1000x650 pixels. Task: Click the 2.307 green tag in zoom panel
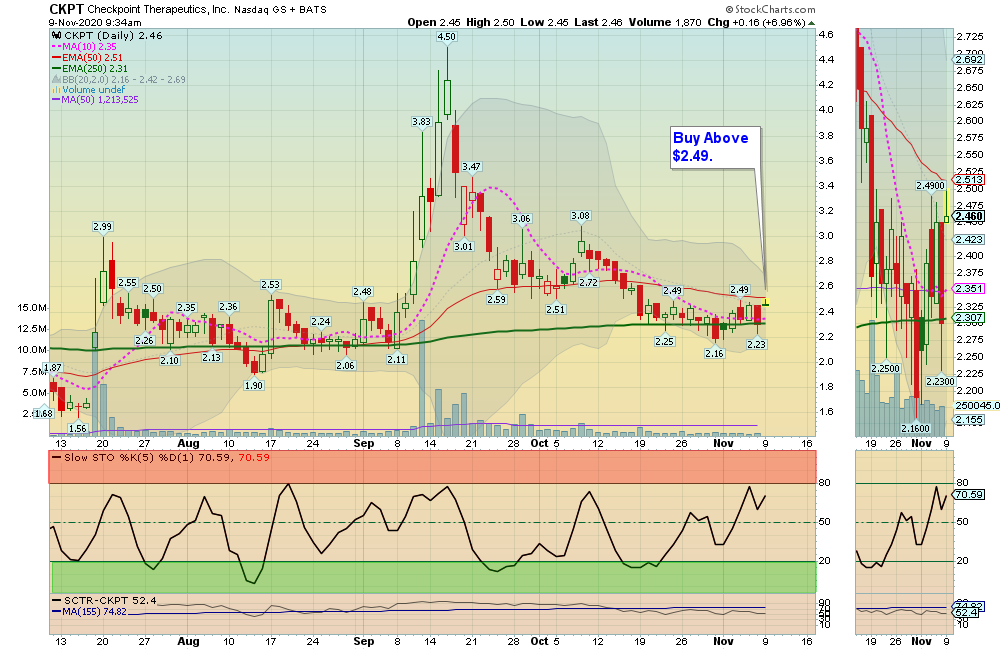969,317
